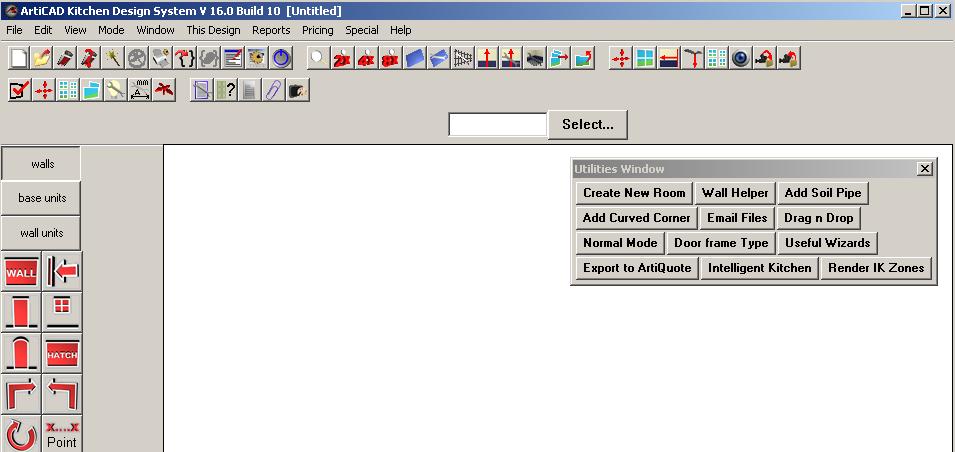Screen dimensions: 955x452
Task: Click the Email Files button
Action: (x=737, y=217)
